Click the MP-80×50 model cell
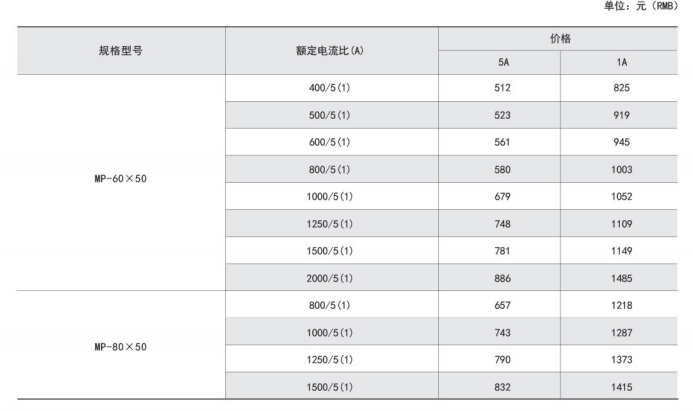The height and width of the screenshot is (411, 693). 119,345
